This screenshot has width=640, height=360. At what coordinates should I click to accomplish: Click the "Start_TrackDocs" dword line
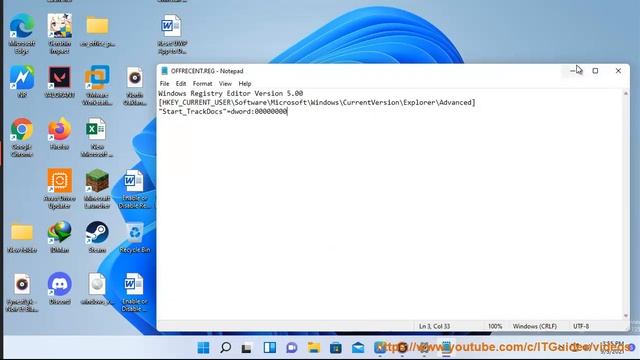[x=223, y=111]
